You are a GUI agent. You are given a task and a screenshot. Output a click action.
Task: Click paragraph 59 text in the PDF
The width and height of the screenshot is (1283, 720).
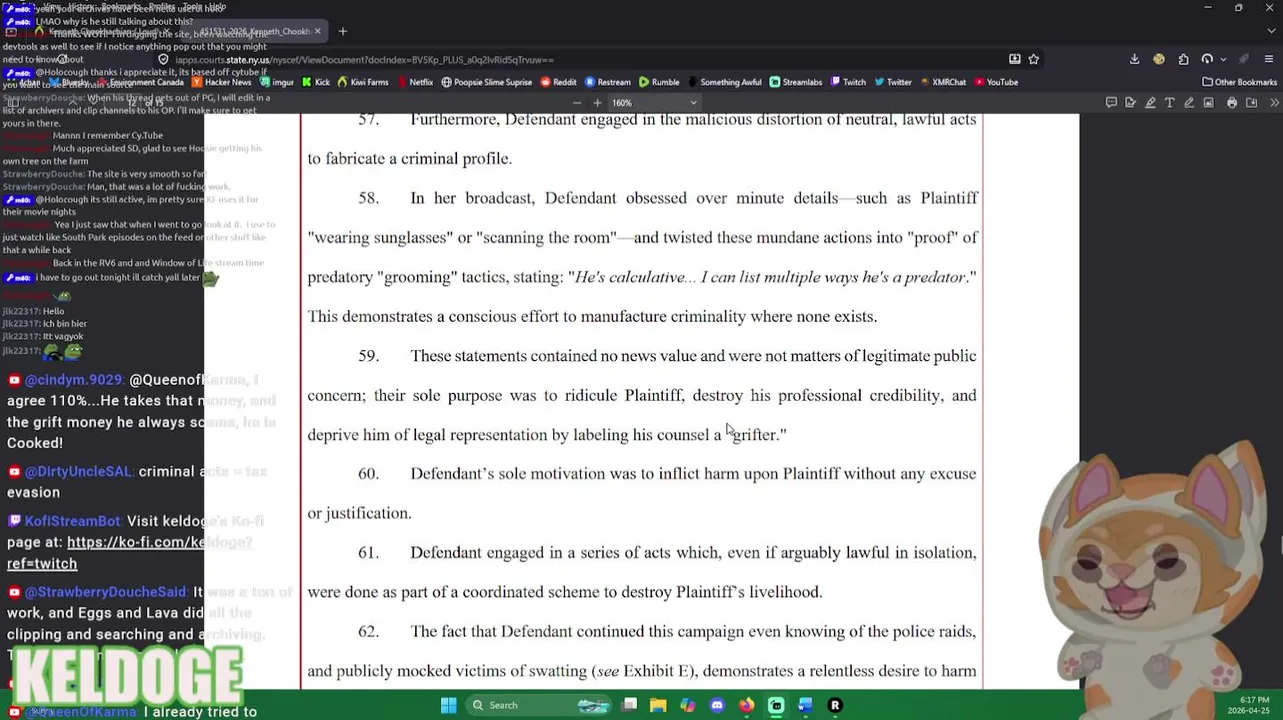coord(642,395)
